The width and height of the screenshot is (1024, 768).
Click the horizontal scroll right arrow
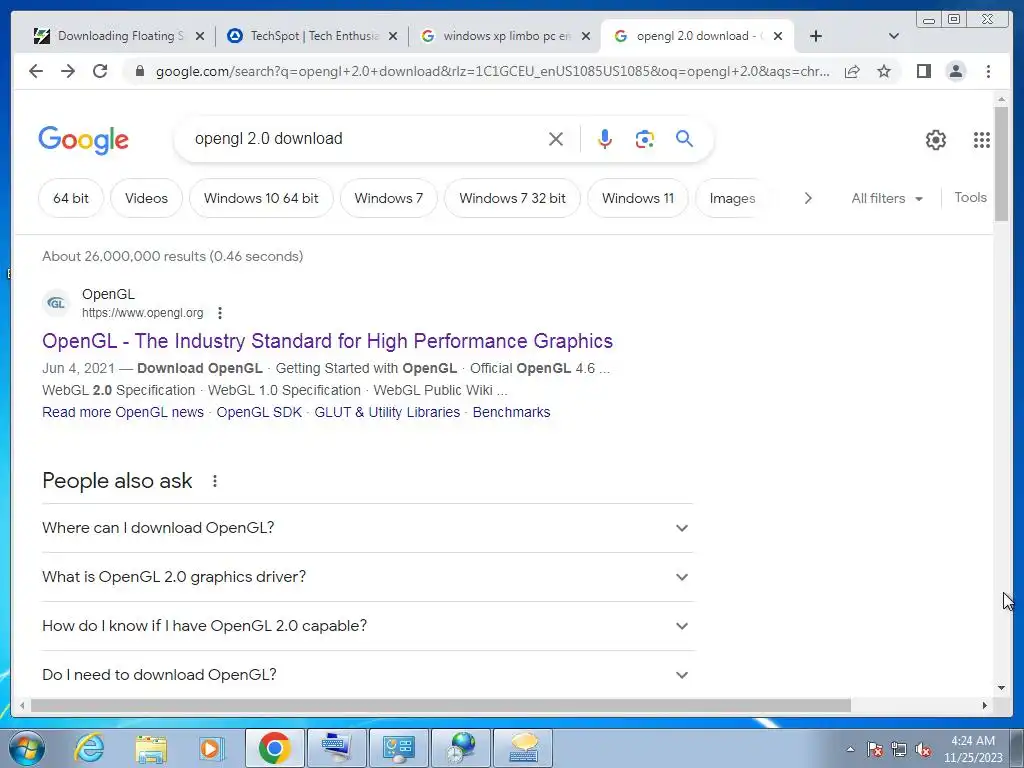[985, 705]
